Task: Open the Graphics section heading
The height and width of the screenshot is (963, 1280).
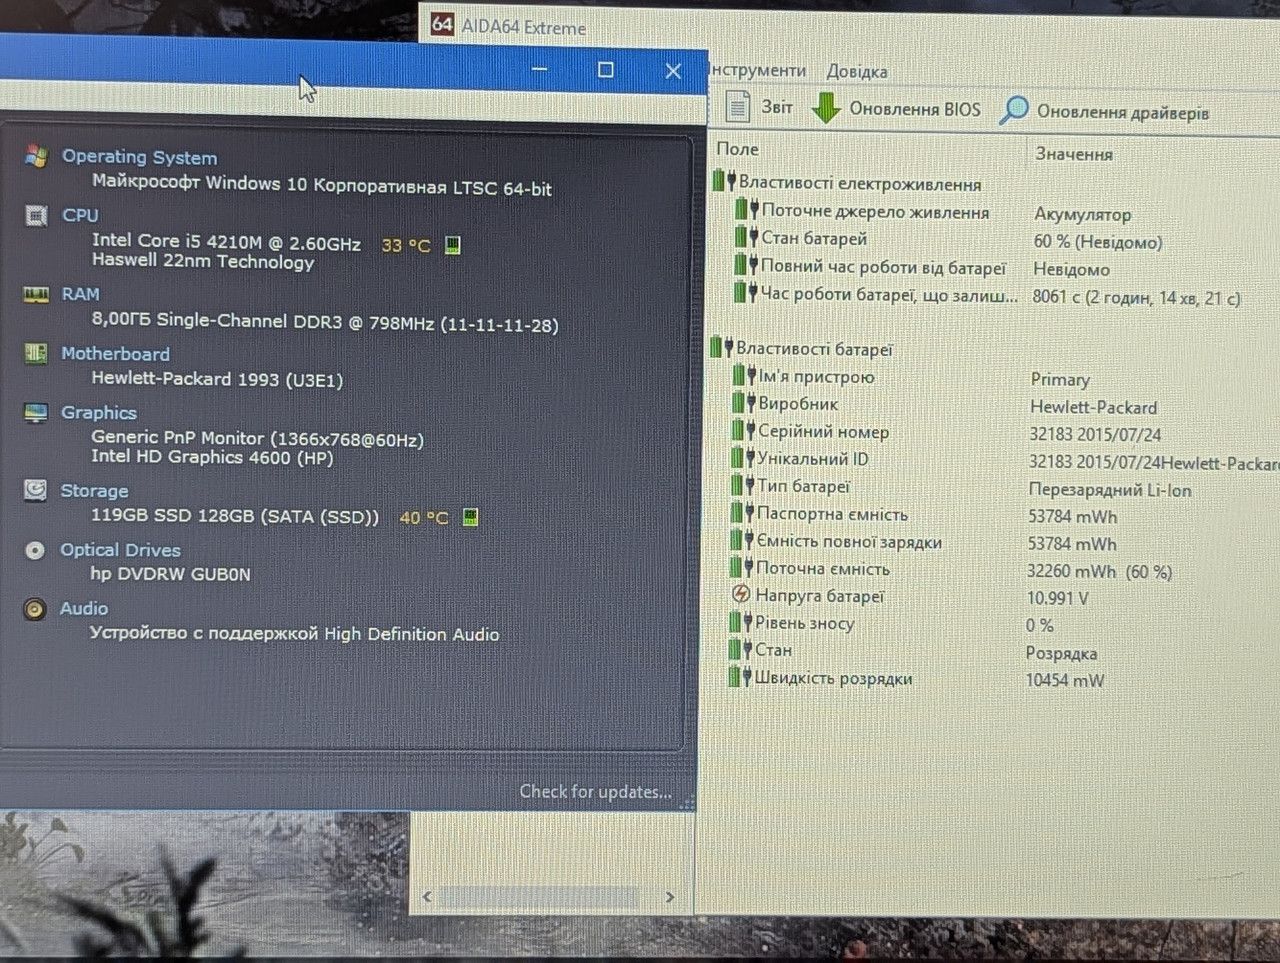Action: tap(98, 412)
